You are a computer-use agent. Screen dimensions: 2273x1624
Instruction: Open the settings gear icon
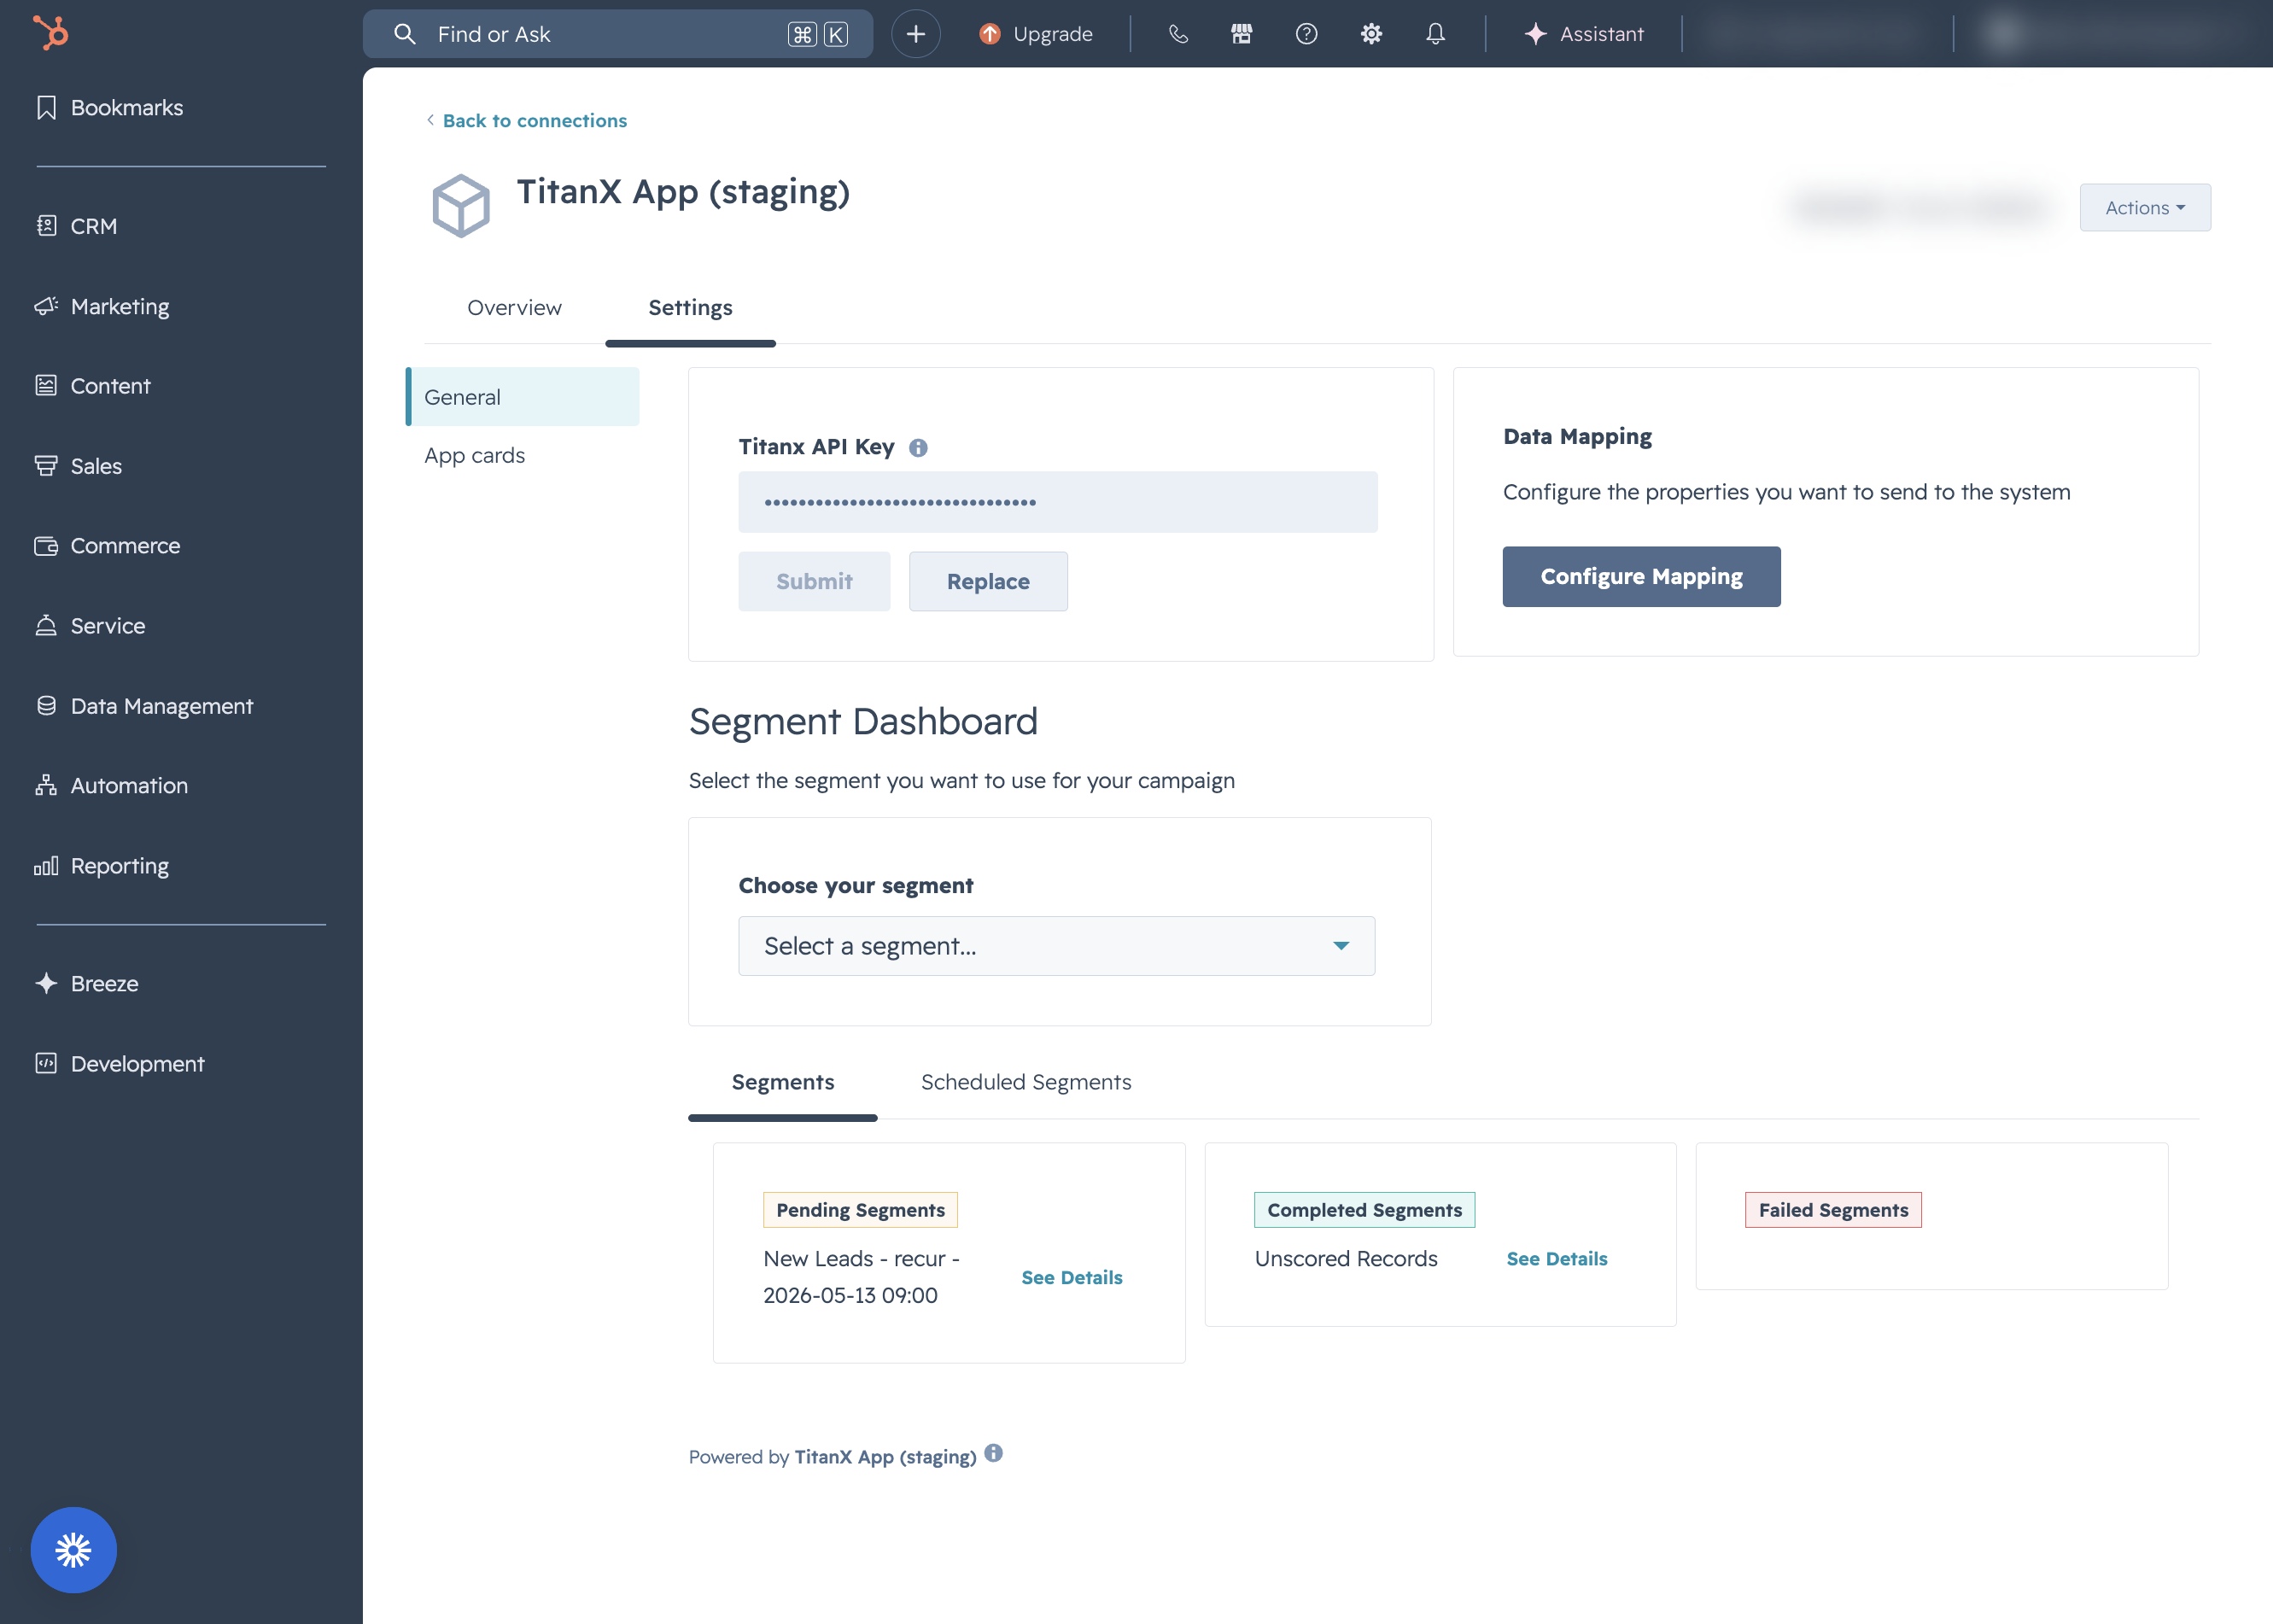tap(1371, 34)
